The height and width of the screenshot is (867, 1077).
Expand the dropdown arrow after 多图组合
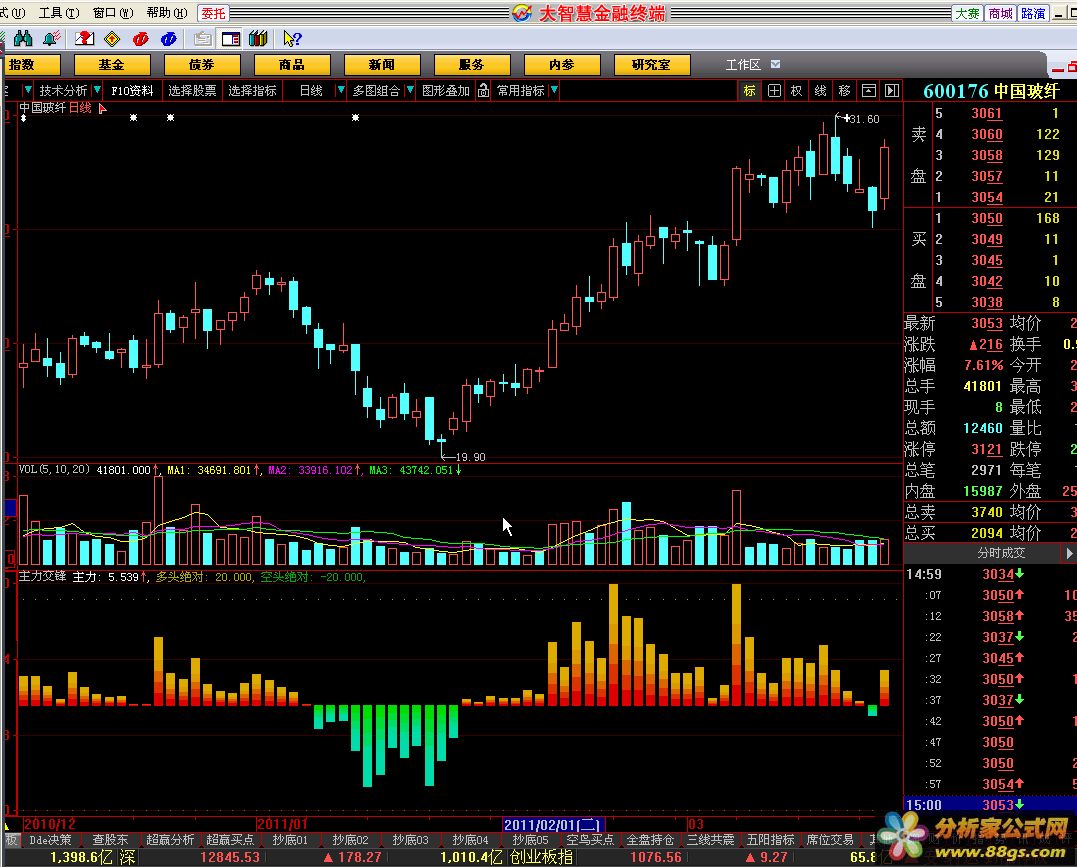410,90
